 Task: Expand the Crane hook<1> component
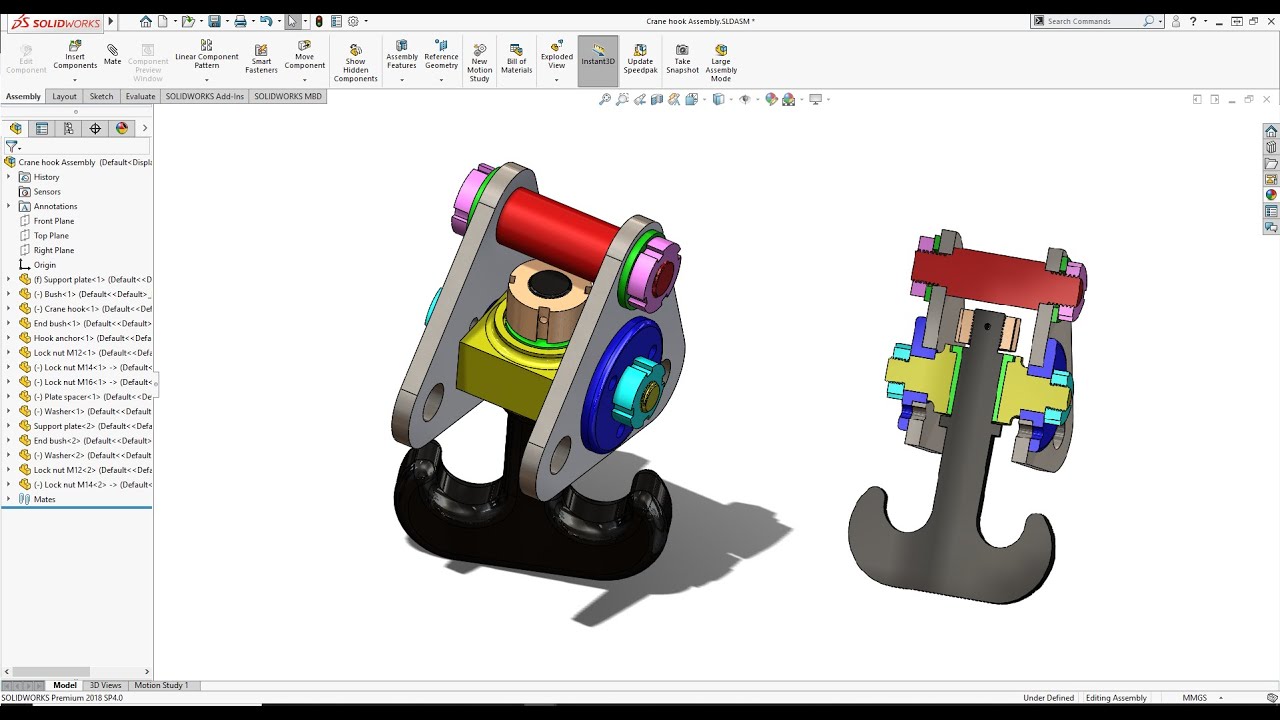pyautogui.click(x=8, y=309)
